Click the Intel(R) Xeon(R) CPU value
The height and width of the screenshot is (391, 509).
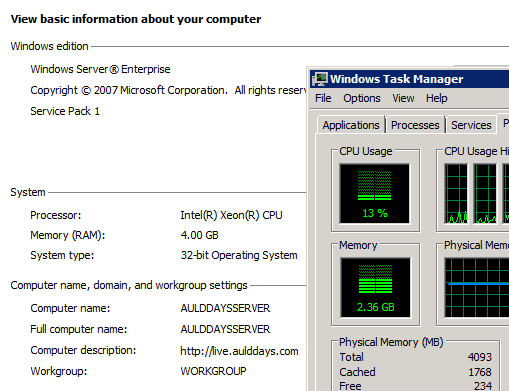point(231,215)
